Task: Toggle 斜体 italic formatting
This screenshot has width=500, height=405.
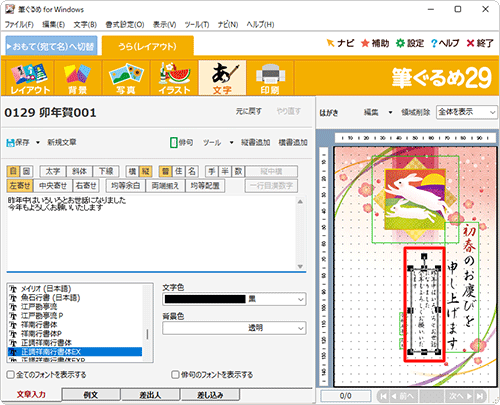Action: pyautogui.click(x=79, y=171)
